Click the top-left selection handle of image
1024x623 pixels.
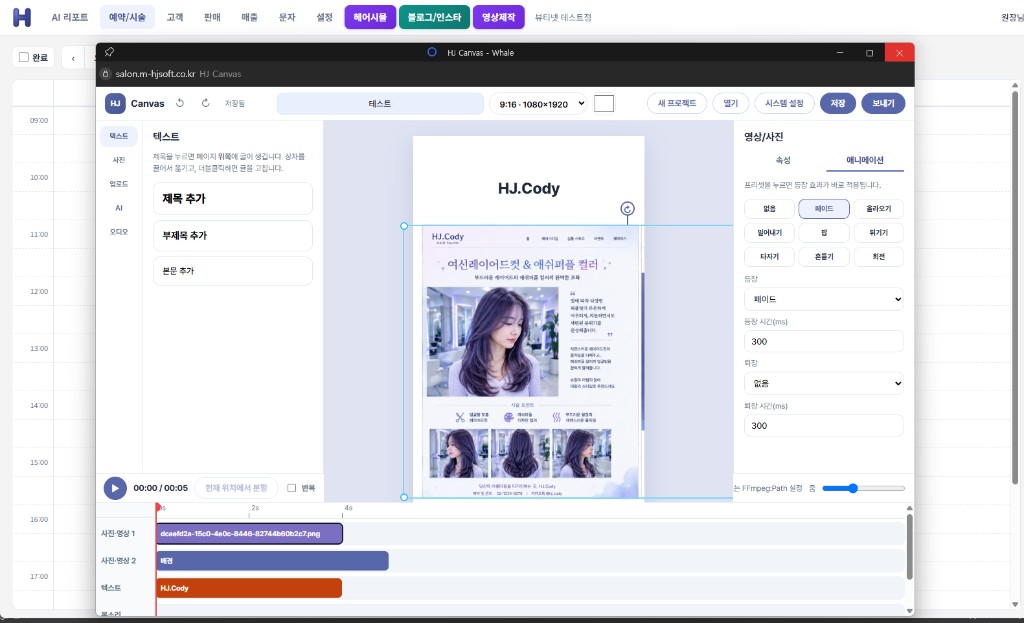tap(404, 226)
